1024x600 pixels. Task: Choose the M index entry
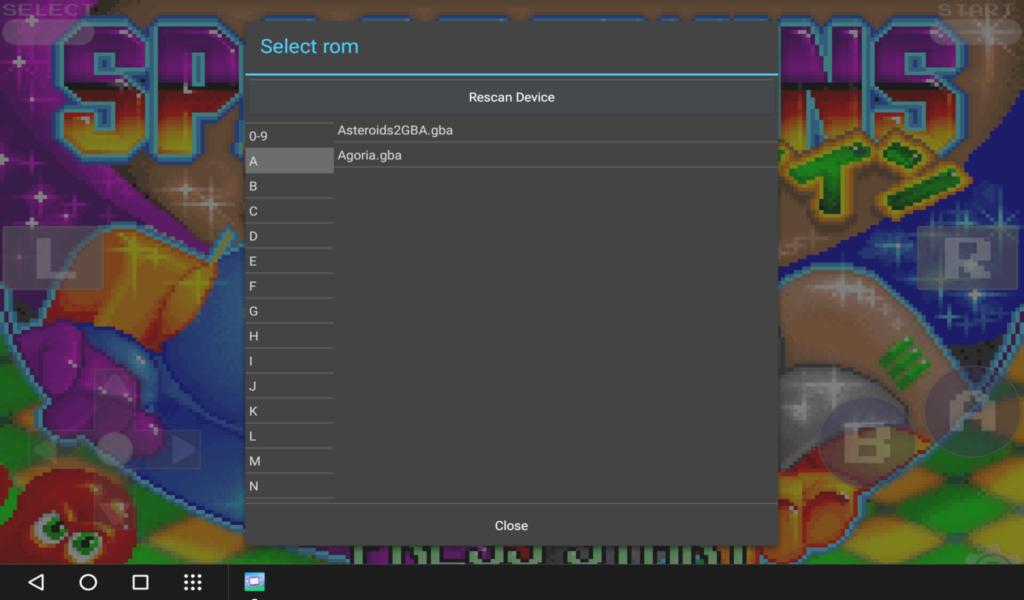tap(289, 461)
